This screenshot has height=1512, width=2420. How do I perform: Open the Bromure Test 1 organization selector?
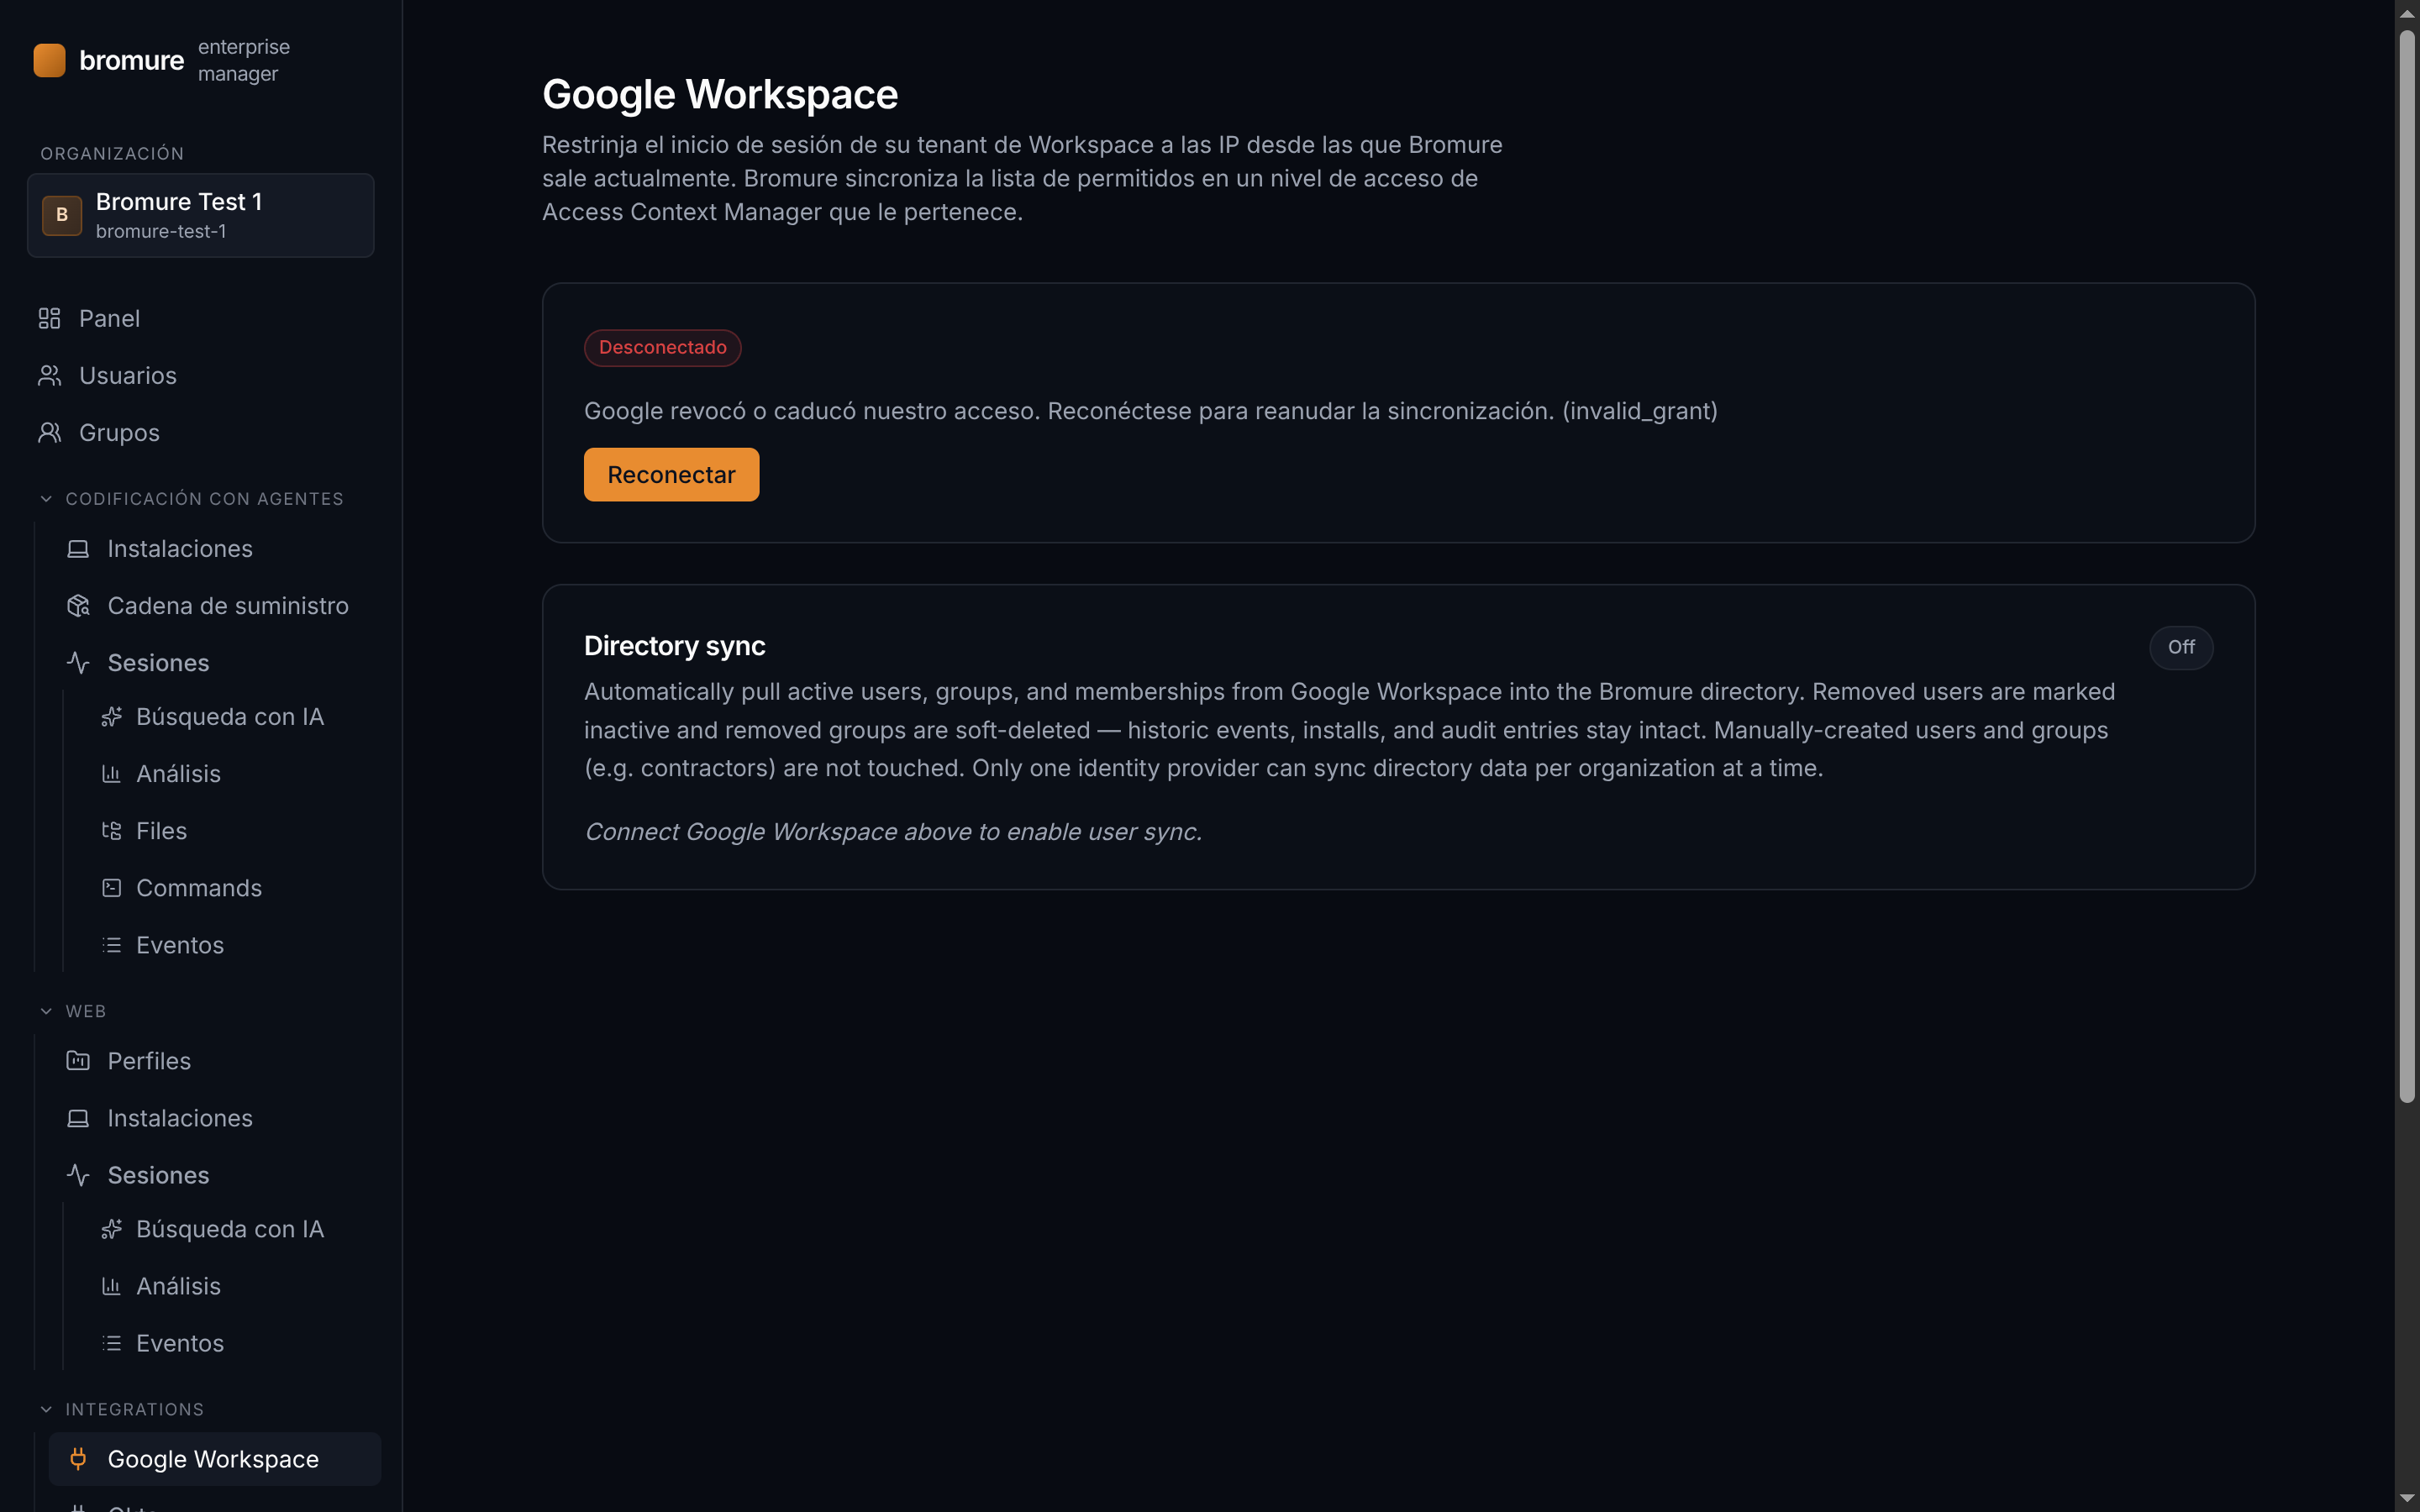[x=201, y=215]
